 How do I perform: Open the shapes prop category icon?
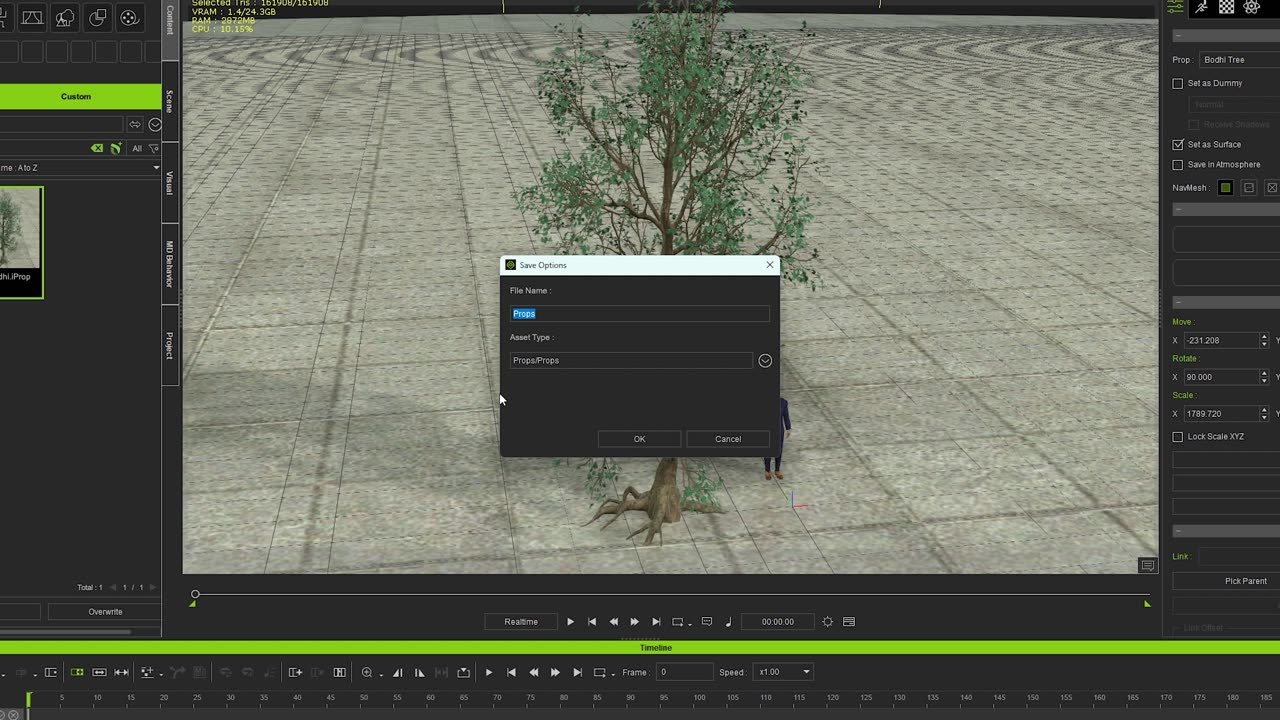[x=97, y=17]
